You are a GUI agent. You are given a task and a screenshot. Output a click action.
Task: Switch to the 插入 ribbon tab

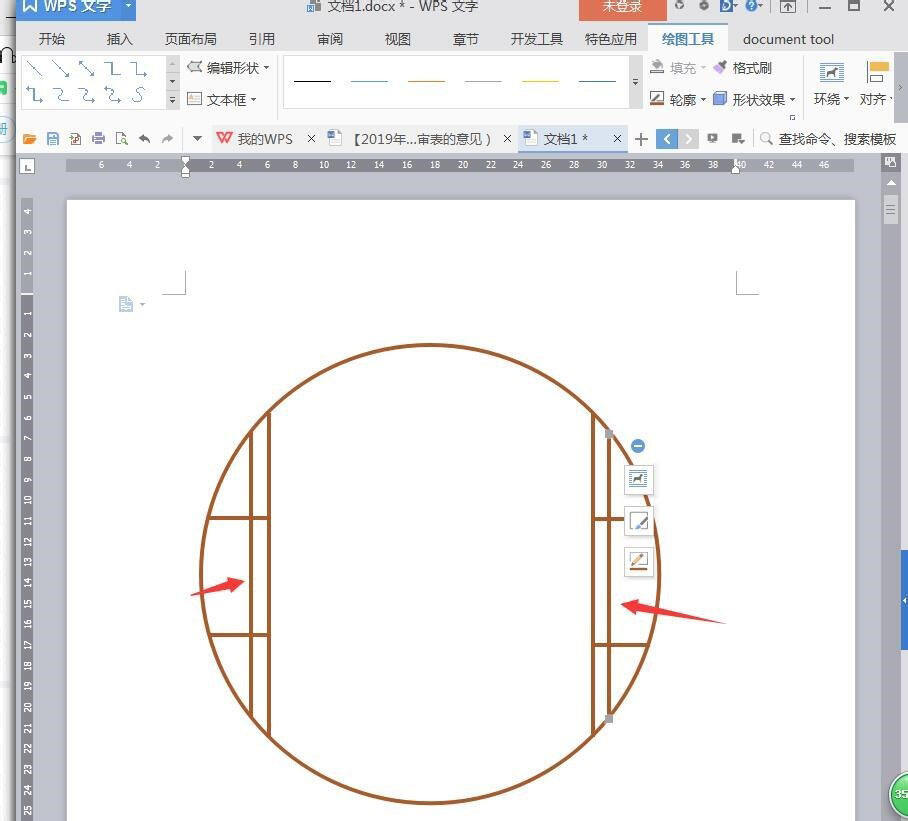(x=119, y=39)
